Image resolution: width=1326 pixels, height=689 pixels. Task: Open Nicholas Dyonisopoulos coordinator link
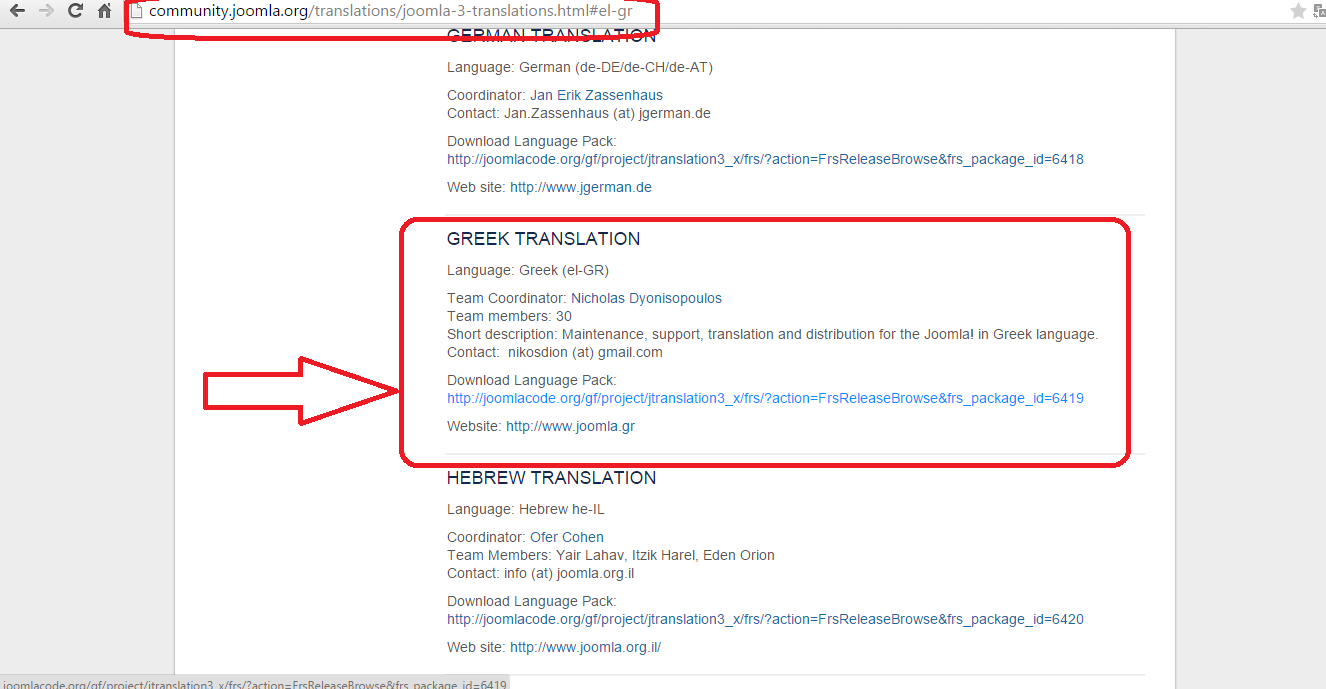[x=646, y=299]
